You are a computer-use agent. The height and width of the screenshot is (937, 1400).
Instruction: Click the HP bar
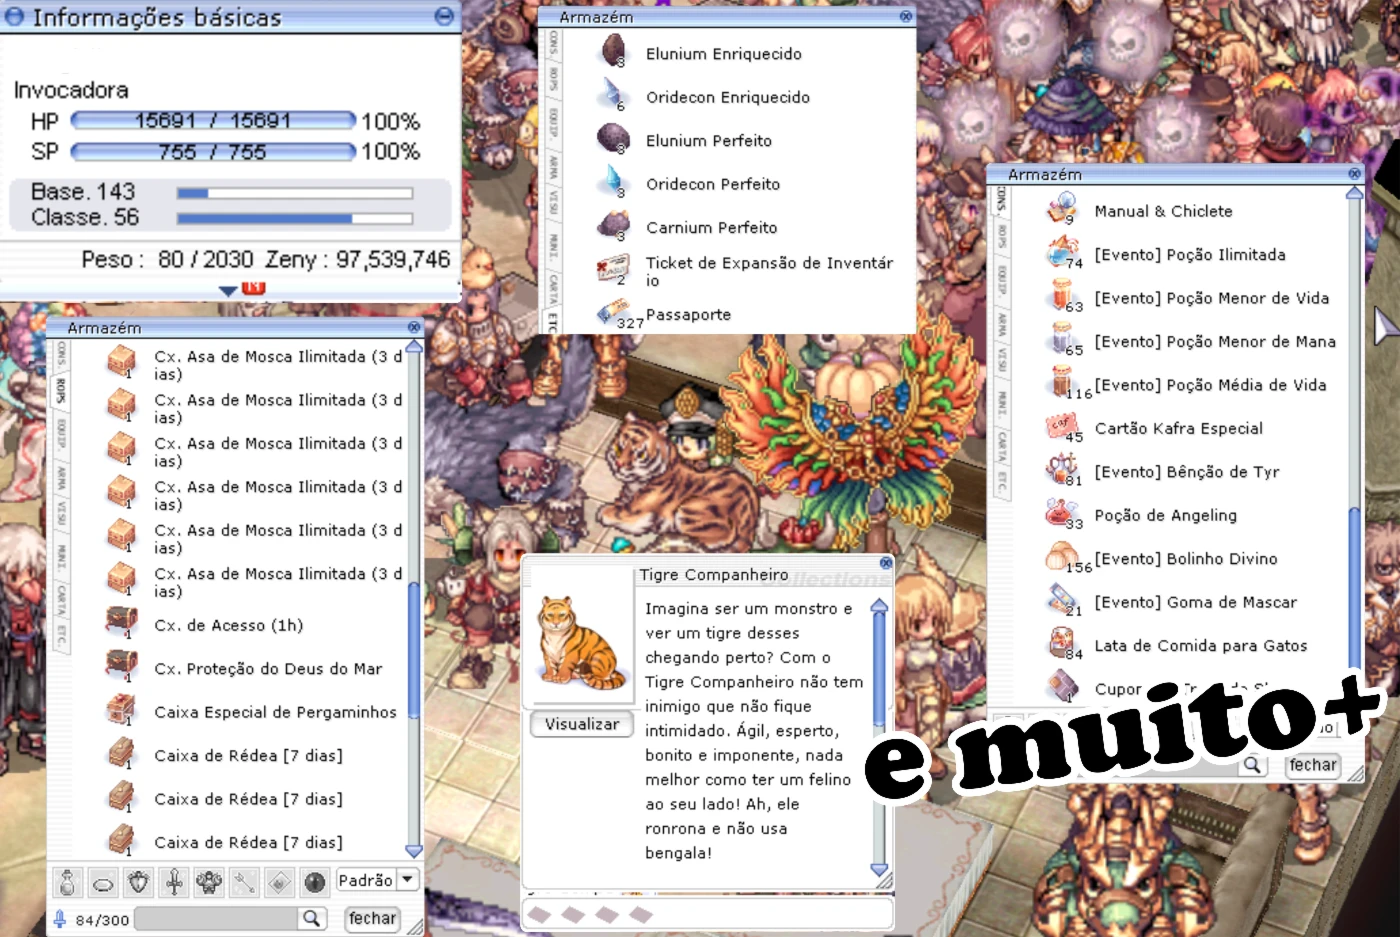click(213, 121)
